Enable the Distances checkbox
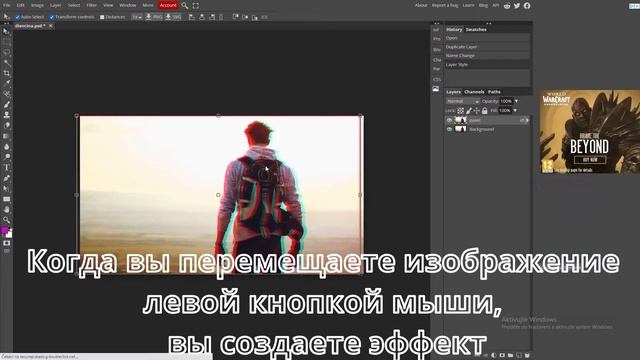640x360 pixels. pyautogui.click(x=102, y=17)
